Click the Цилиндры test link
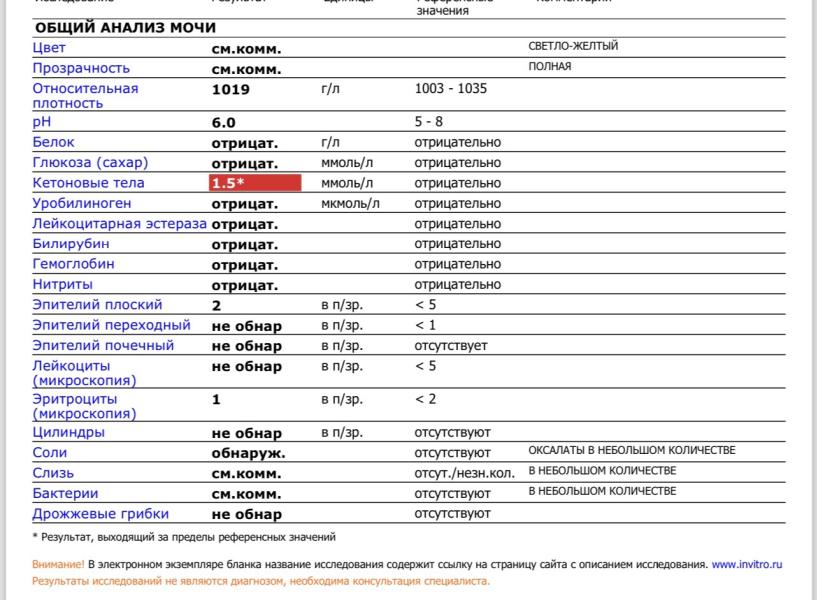Viewport: 817px width, 600px height. tap(68, 432)
